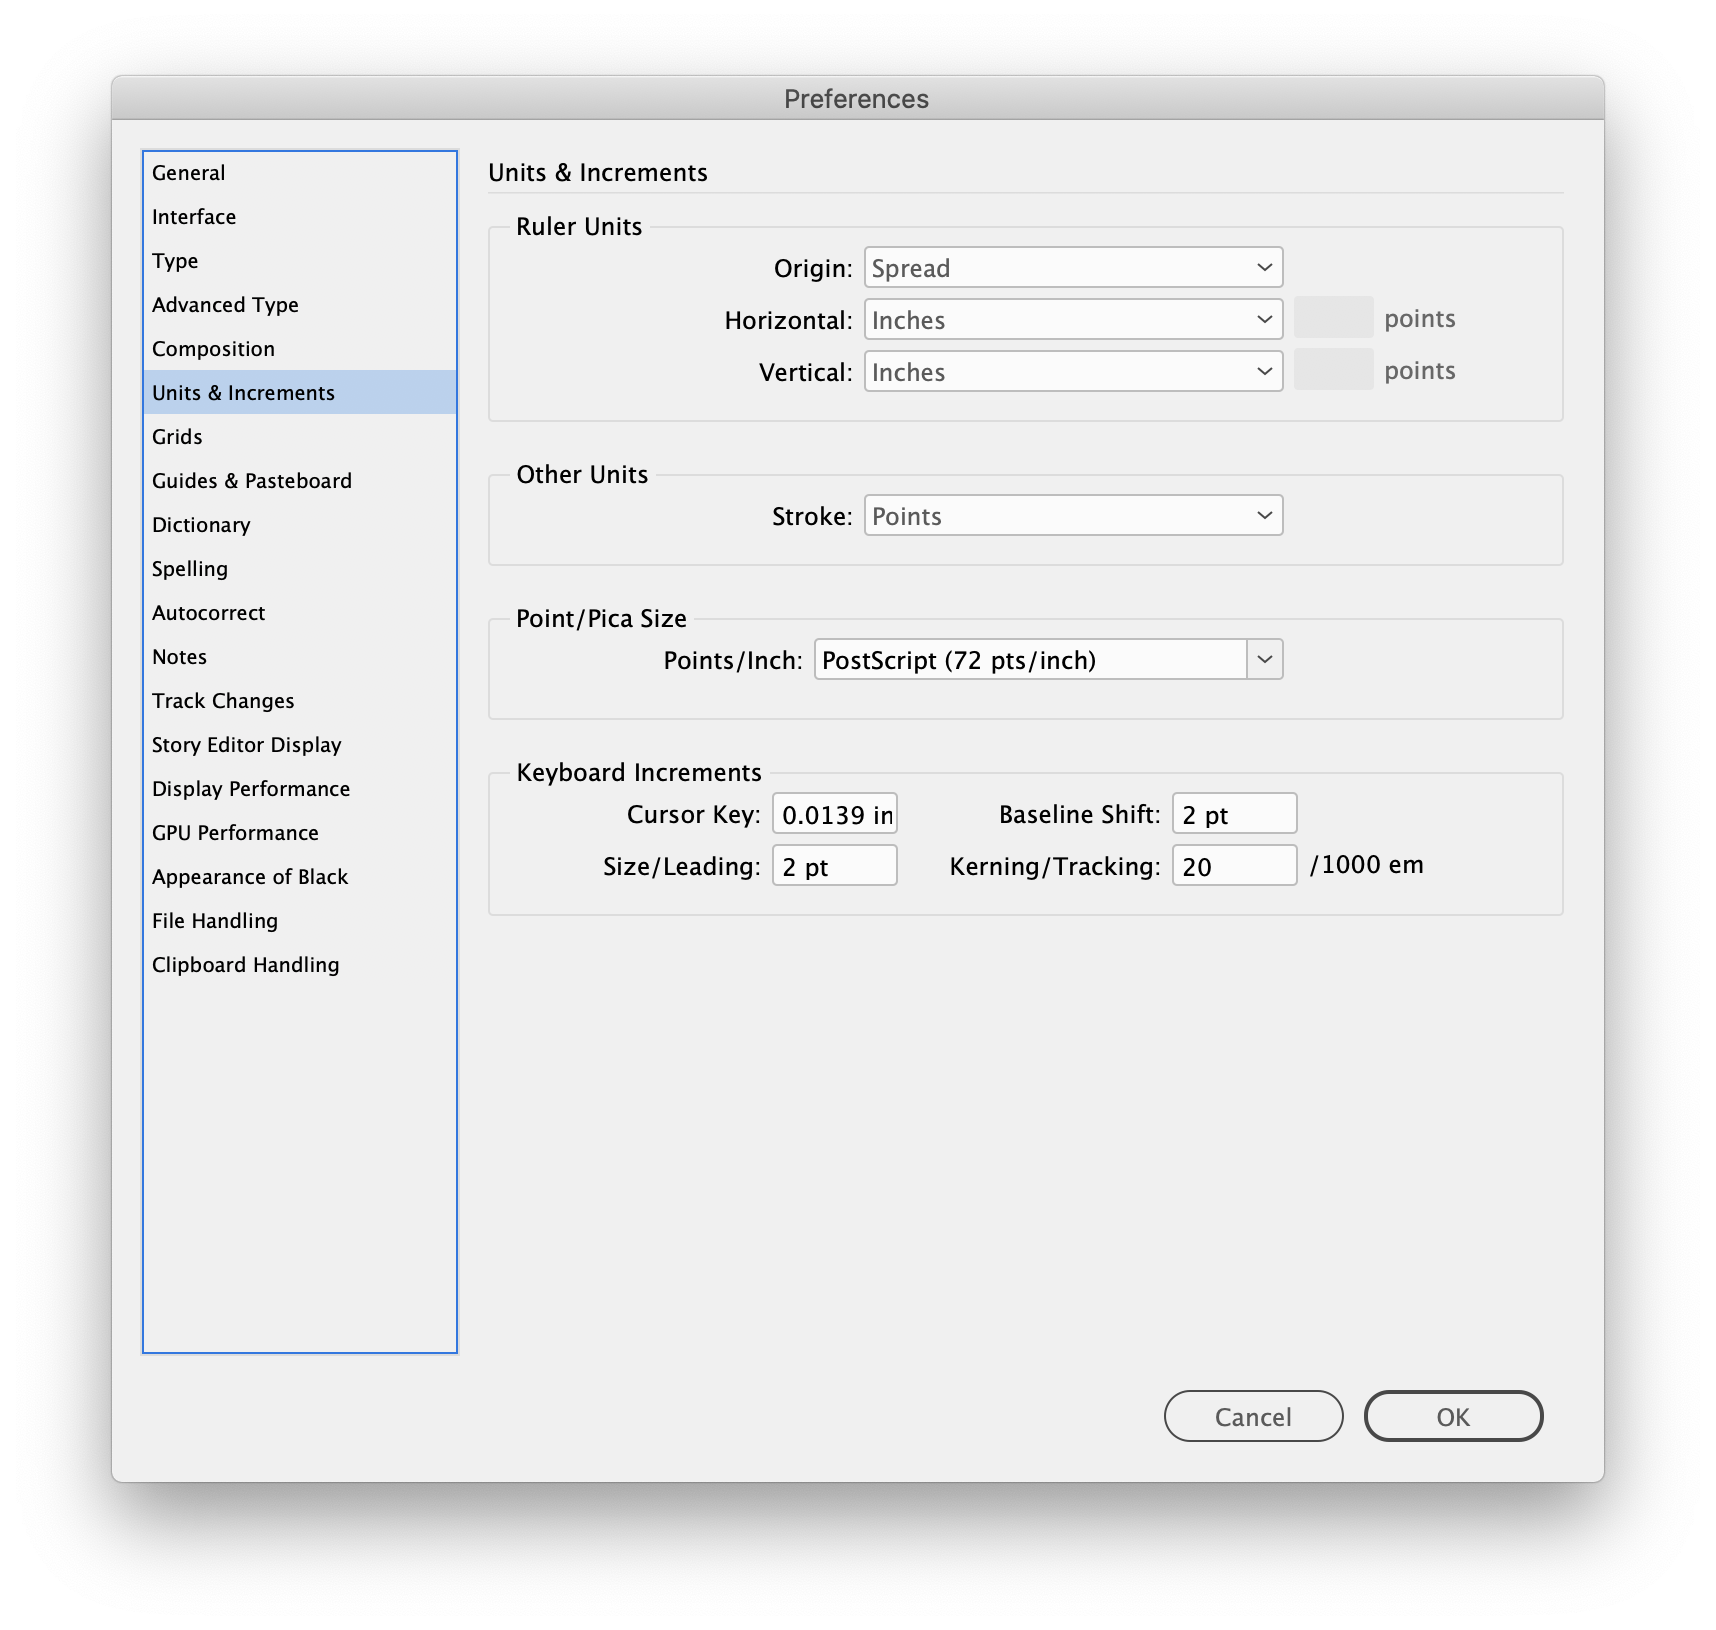Open the Origin dropdown in Ruler Units
This screenshot has height=1630, width=1716.
(1072, 267)
